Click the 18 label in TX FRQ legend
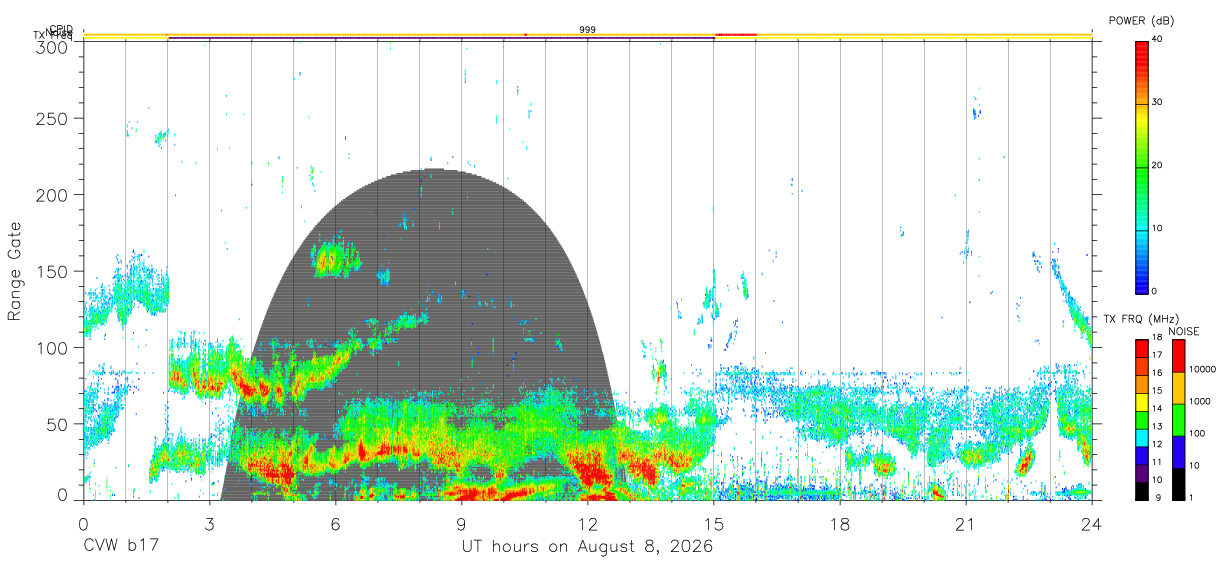Screen dimensions: 1228x567 (1158, 339)
